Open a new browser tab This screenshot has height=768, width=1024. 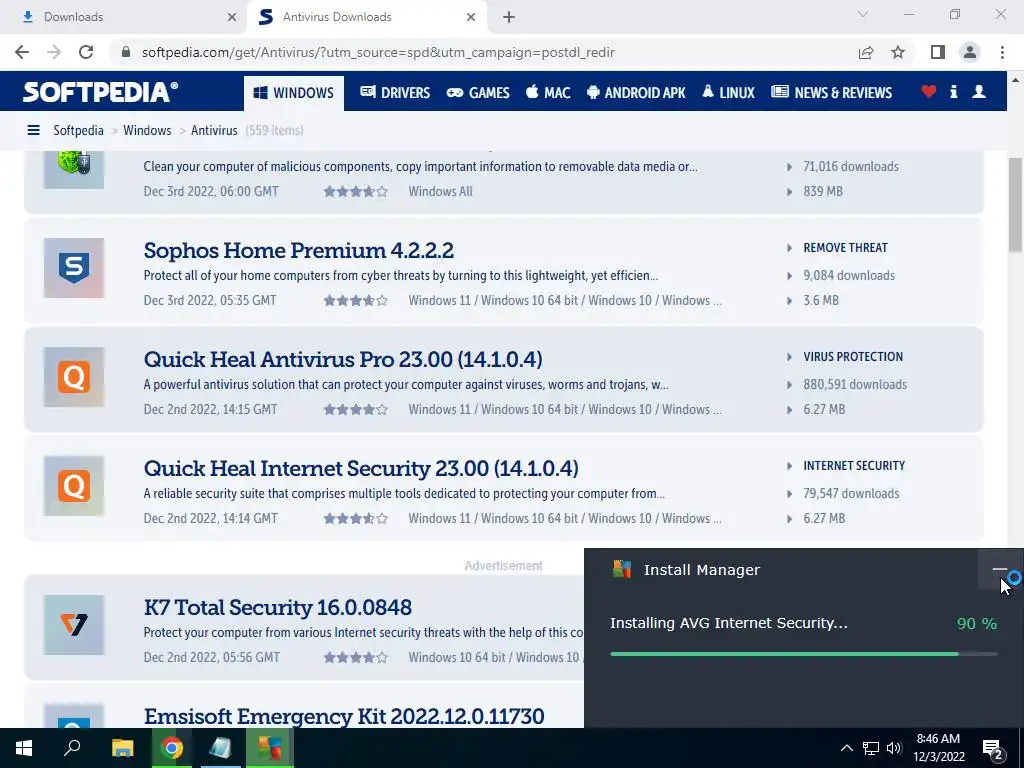(509, 17)
